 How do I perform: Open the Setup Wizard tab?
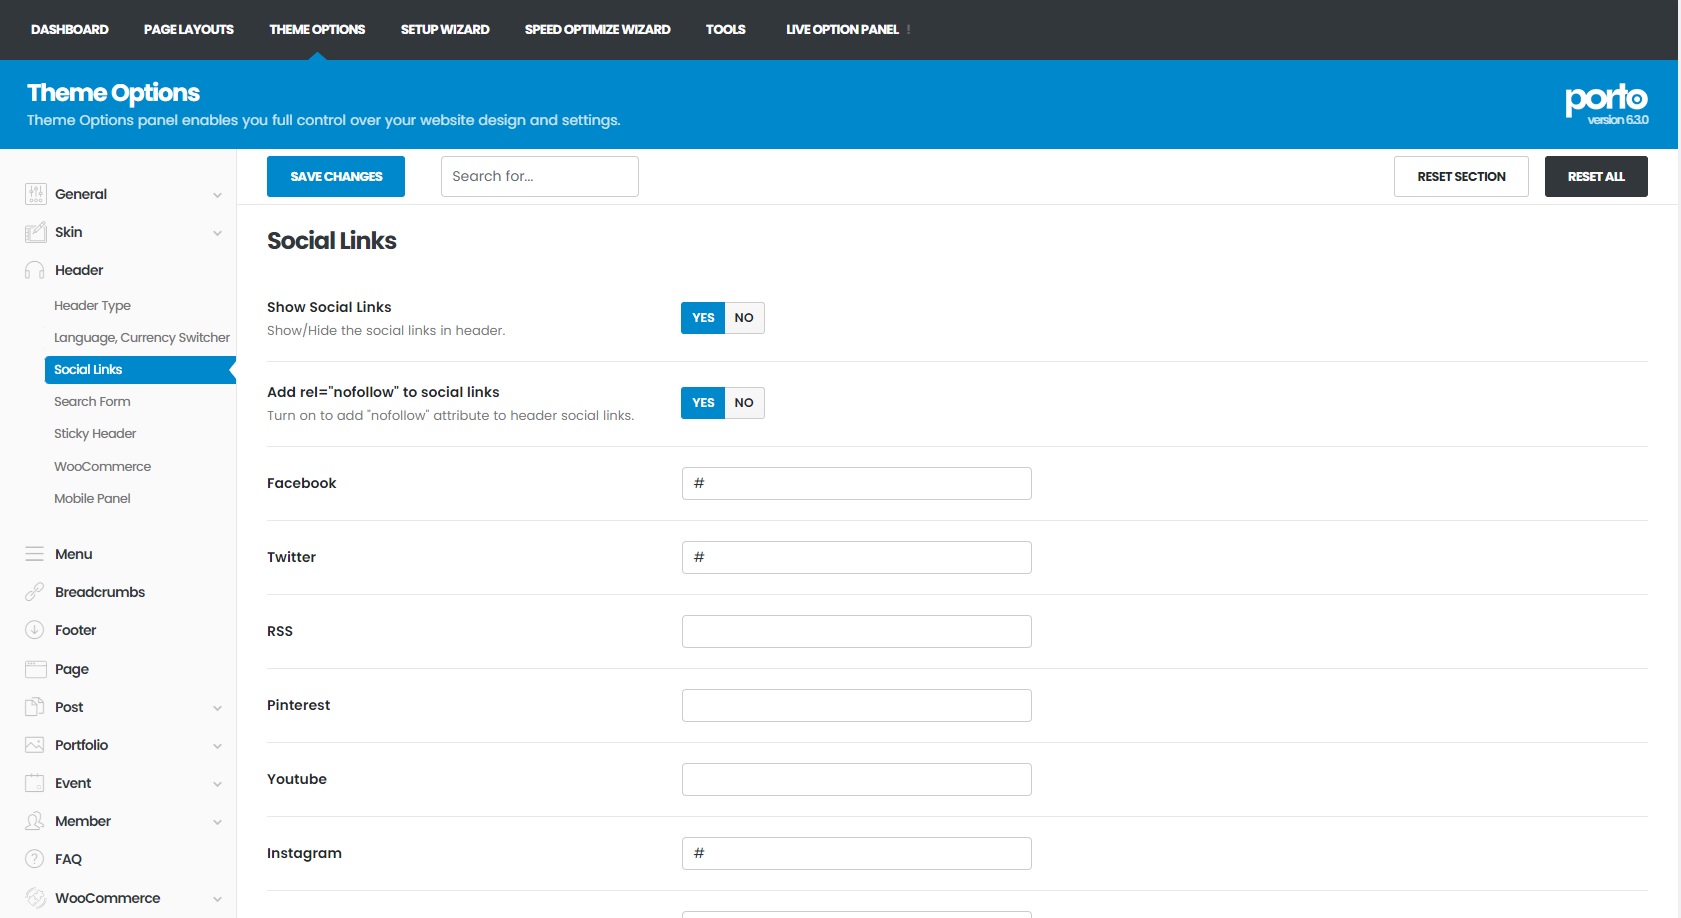pyautogui.click(x=445, y=29)
